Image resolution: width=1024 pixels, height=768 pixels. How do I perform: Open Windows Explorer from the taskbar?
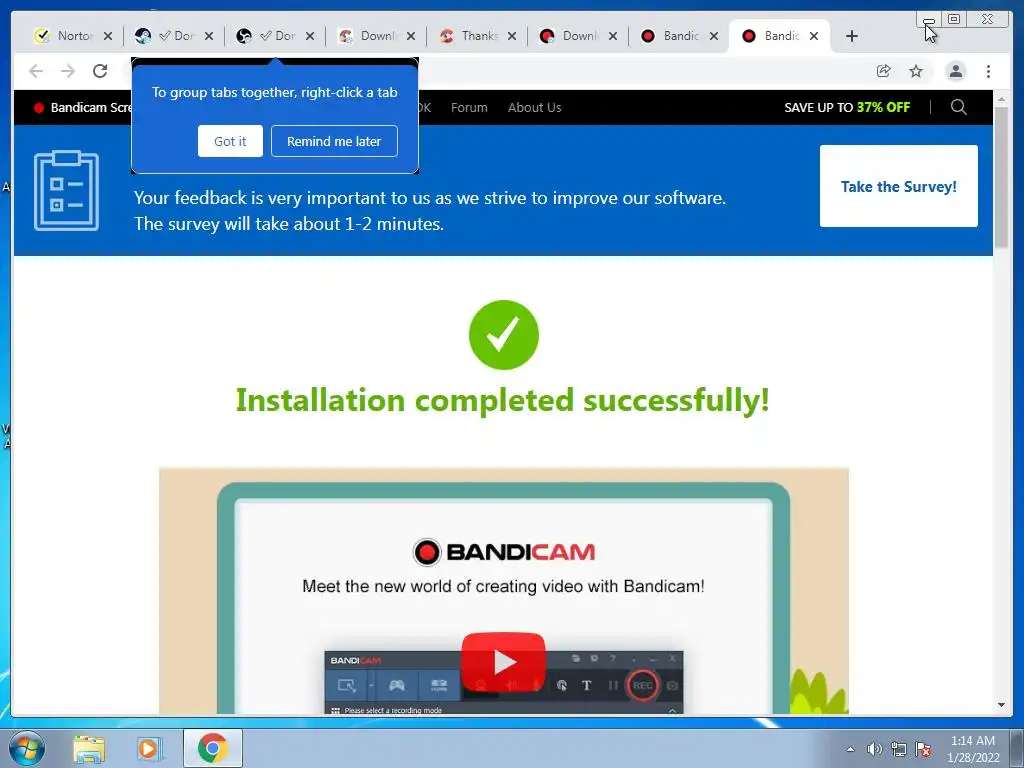(89, 749)
